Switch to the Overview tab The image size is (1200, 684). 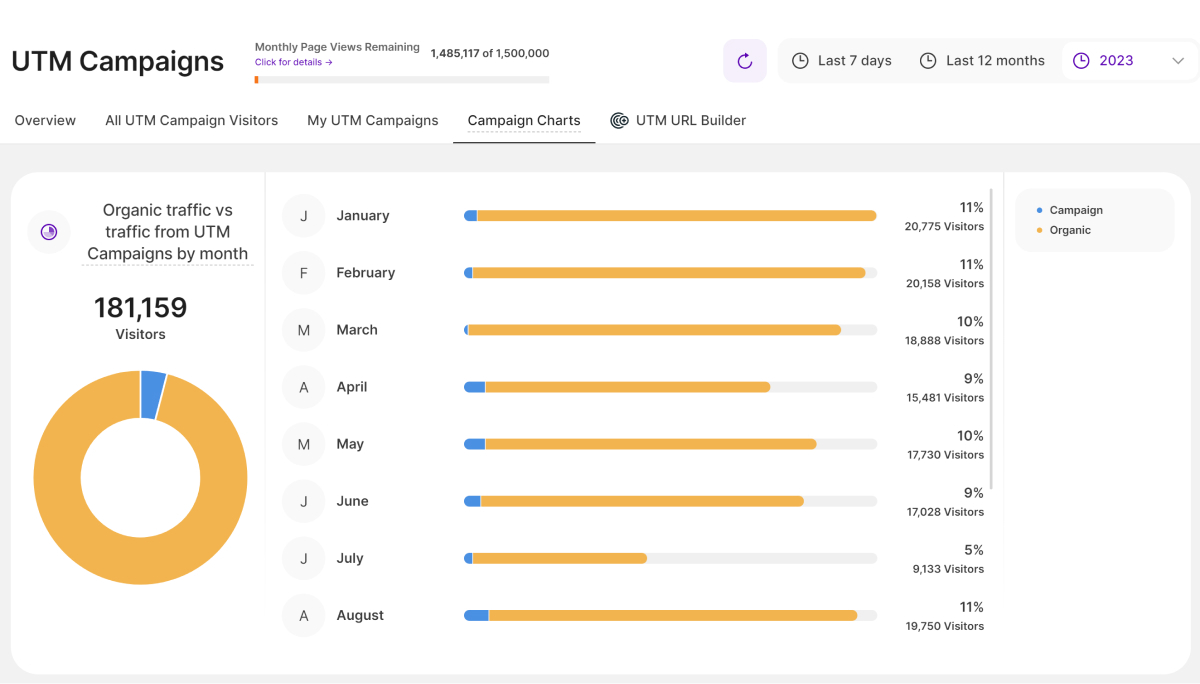[x=45, y=121]
